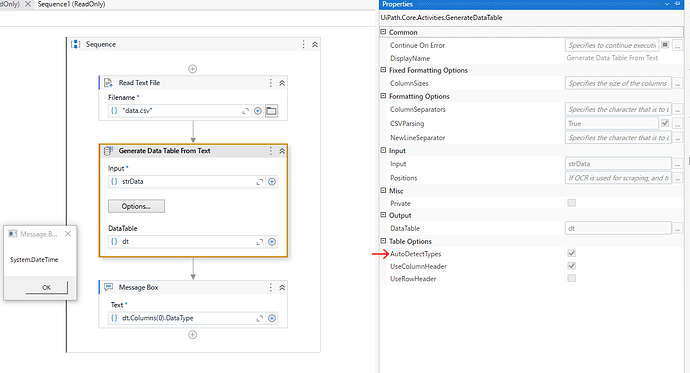Collapse the Misc properties section

[x=383, y=190]
